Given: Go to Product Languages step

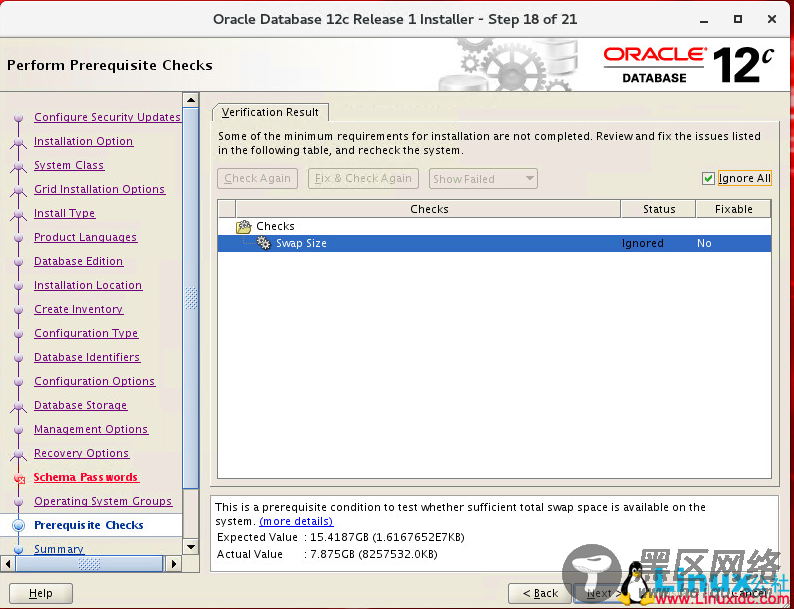Looking at the screenshot, I should coord(86,237).
